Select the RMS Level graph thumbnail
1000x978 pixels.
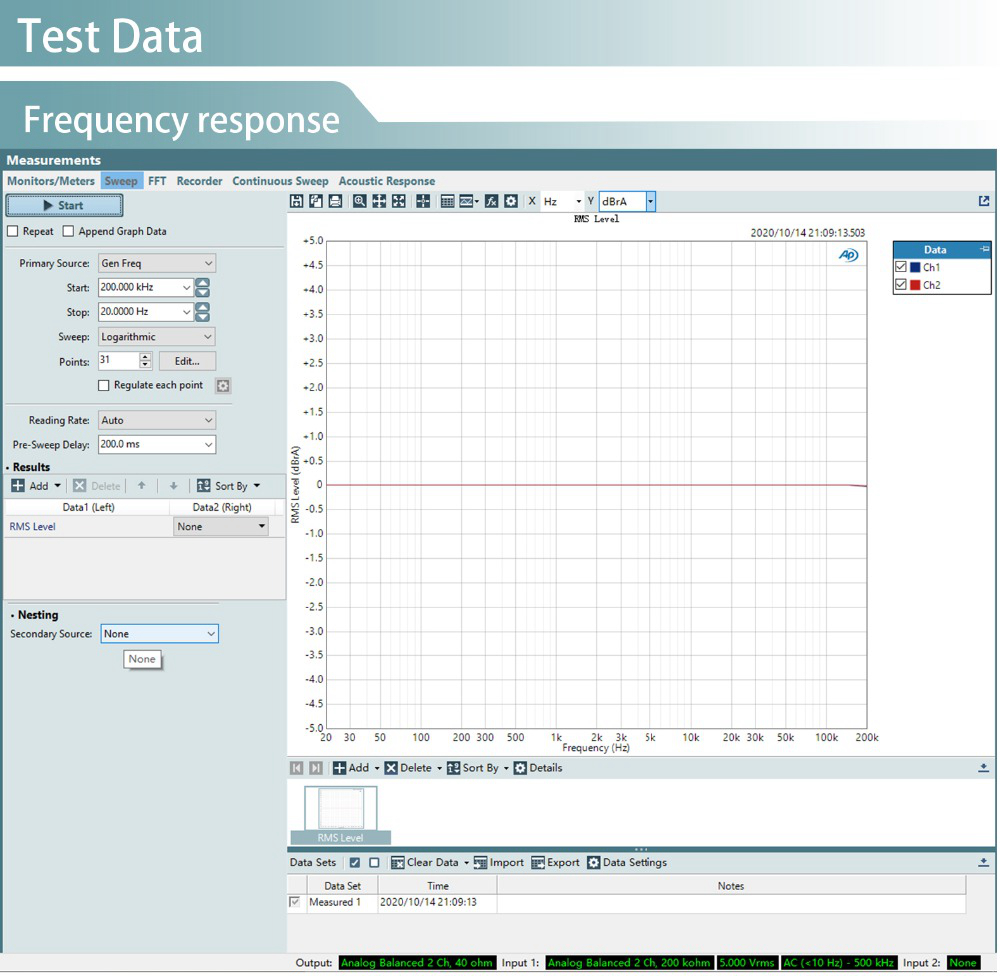click(x=341, y=808)
